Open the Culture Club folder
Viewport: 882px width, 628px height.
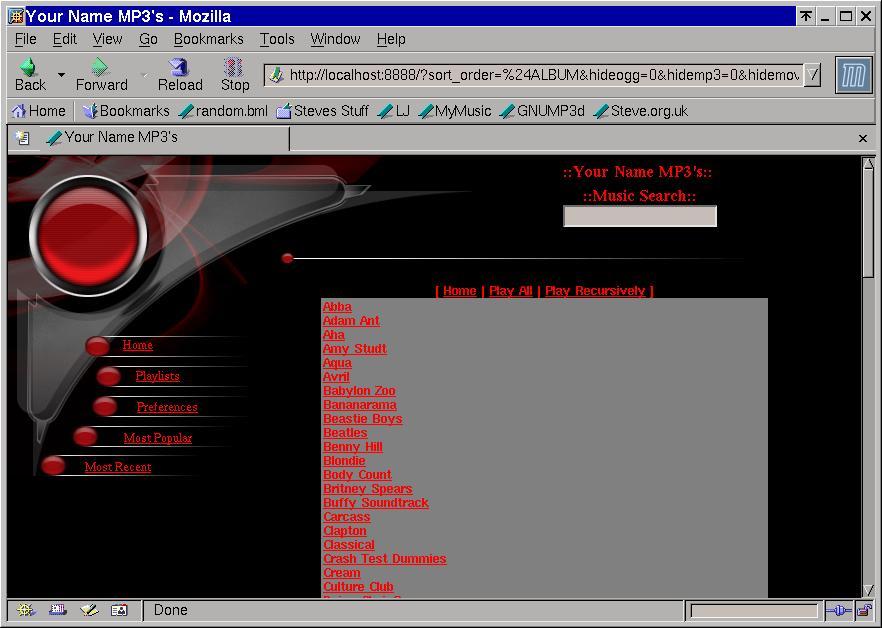click(358, 587)
